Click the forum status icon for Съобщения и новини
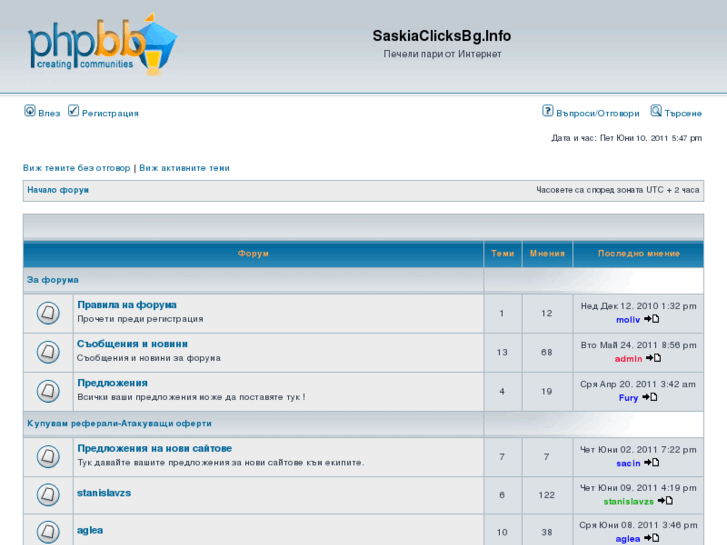Viewport: 727px width, 545px height. click(48, 352)
